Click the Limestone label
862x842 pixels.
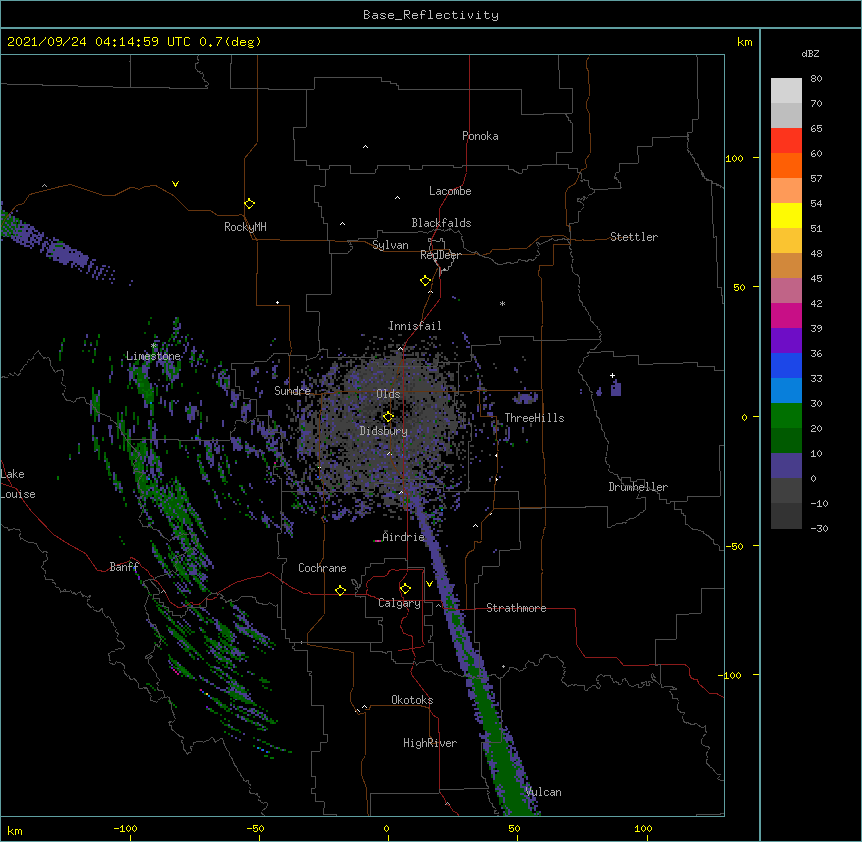(x=153, y=356)
